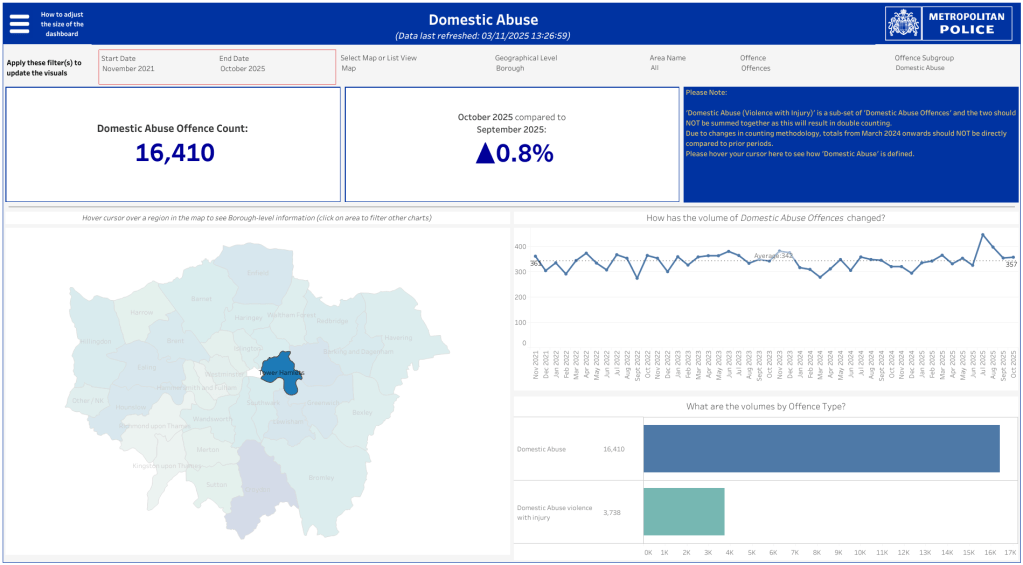
Task: Click the blue Domestic Abuse bar
Action: pos(820,449)
